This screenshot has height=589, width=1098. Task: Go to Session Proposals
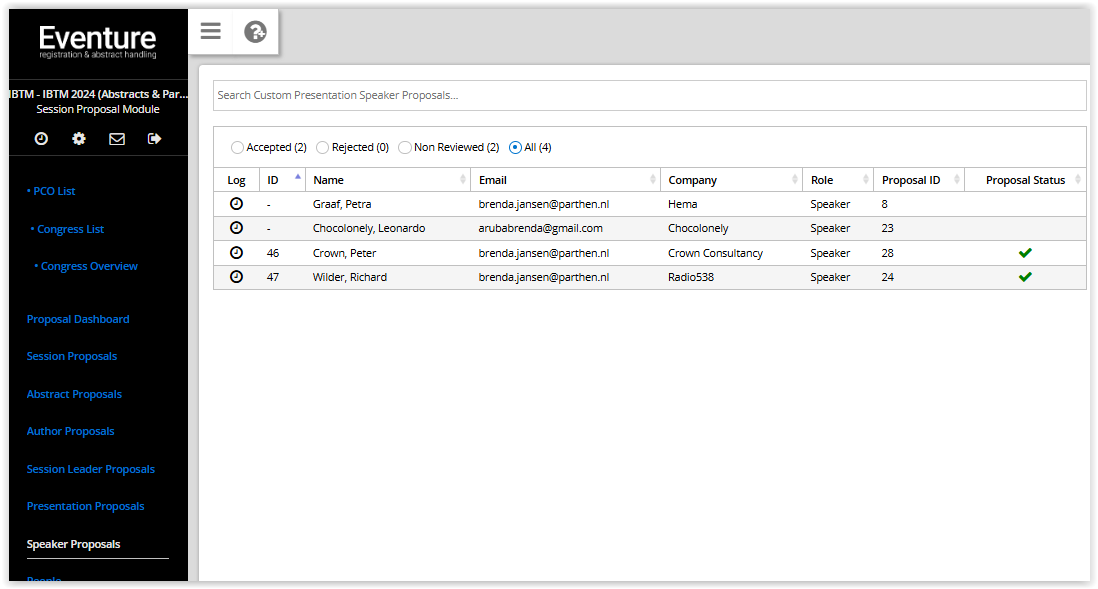pos(71,356)
